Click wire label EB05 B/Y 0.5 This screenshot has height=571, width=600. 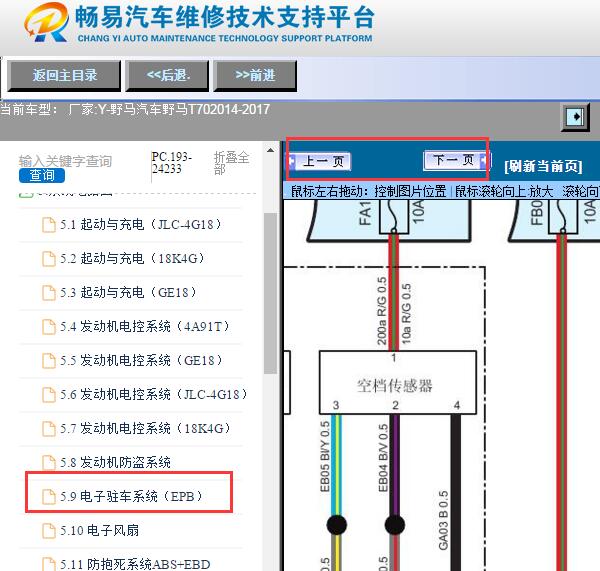click(x=325, y=456)
